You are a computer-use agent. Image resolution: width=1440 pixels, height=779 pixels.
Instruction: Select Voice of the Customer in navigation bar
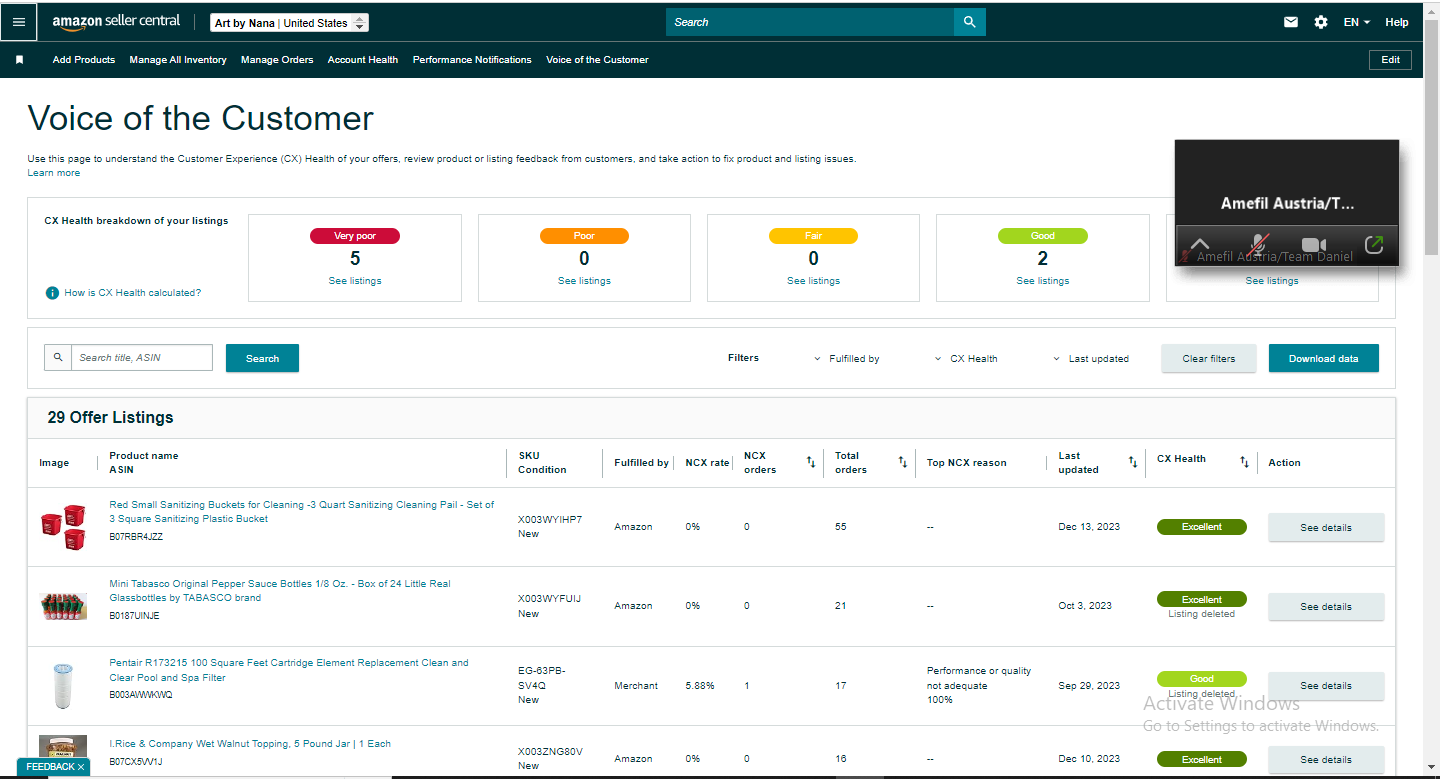tap(597, 60)
